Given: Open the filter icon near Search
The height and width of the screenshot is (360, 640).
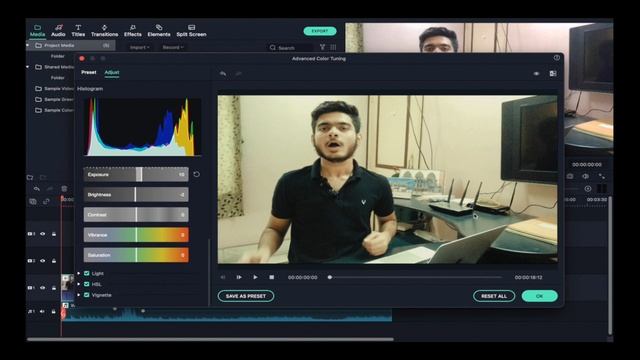Looking at the screenshot, I should (322, 47).
